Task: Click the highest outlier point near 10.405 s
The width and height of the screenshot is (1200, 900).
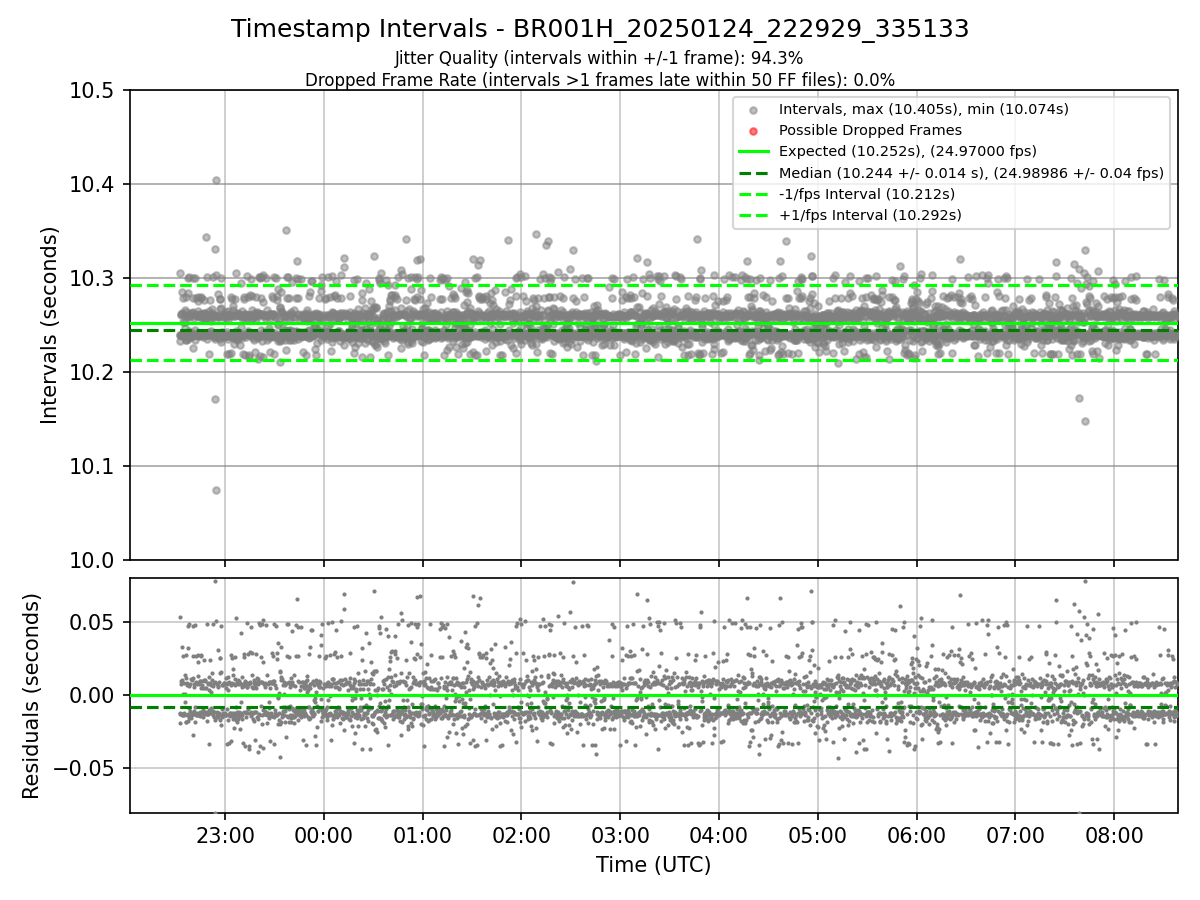Action: pyautogui.click(x=216, y=181)
